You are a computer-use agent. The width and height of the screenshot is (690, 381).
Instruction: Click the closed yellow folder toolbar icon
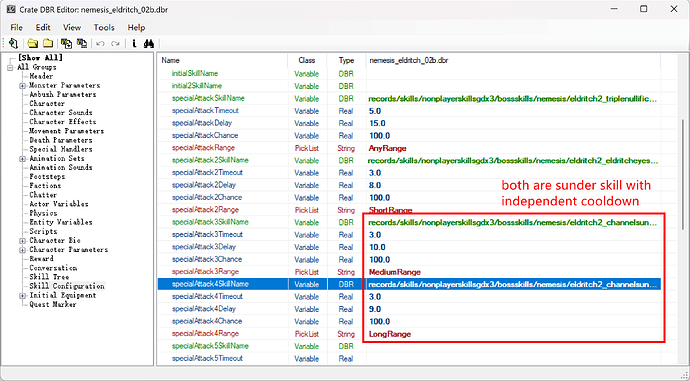(48, 44)
